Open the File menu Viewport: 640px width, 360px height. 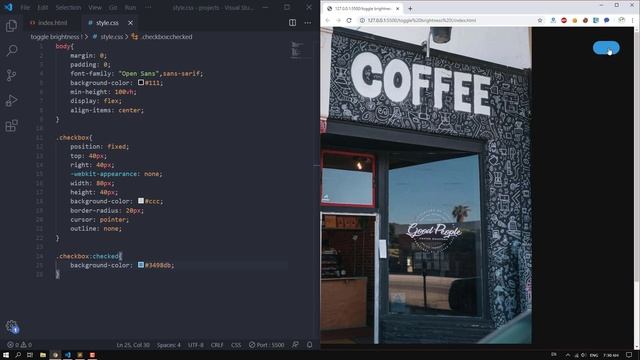click(x=25, y=7)
